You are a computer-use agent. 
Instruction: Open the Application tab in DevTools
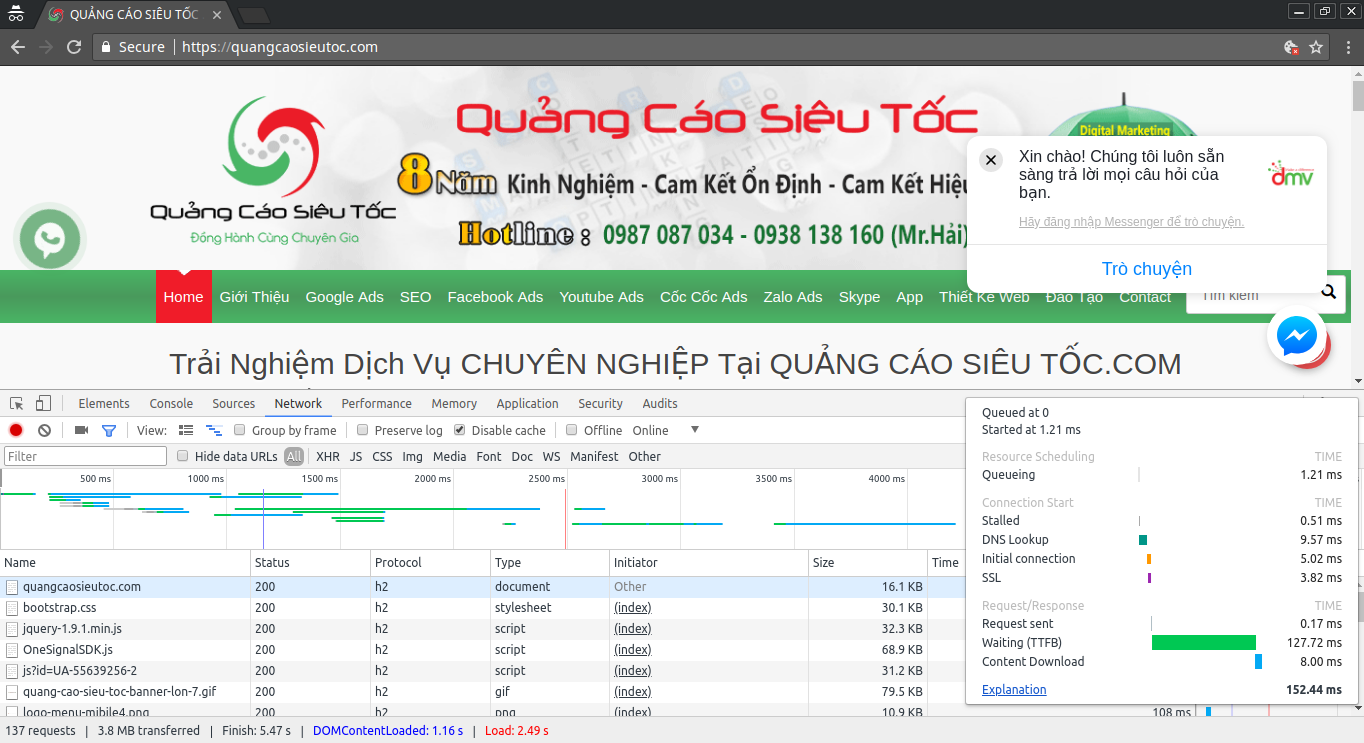point(527,404)
